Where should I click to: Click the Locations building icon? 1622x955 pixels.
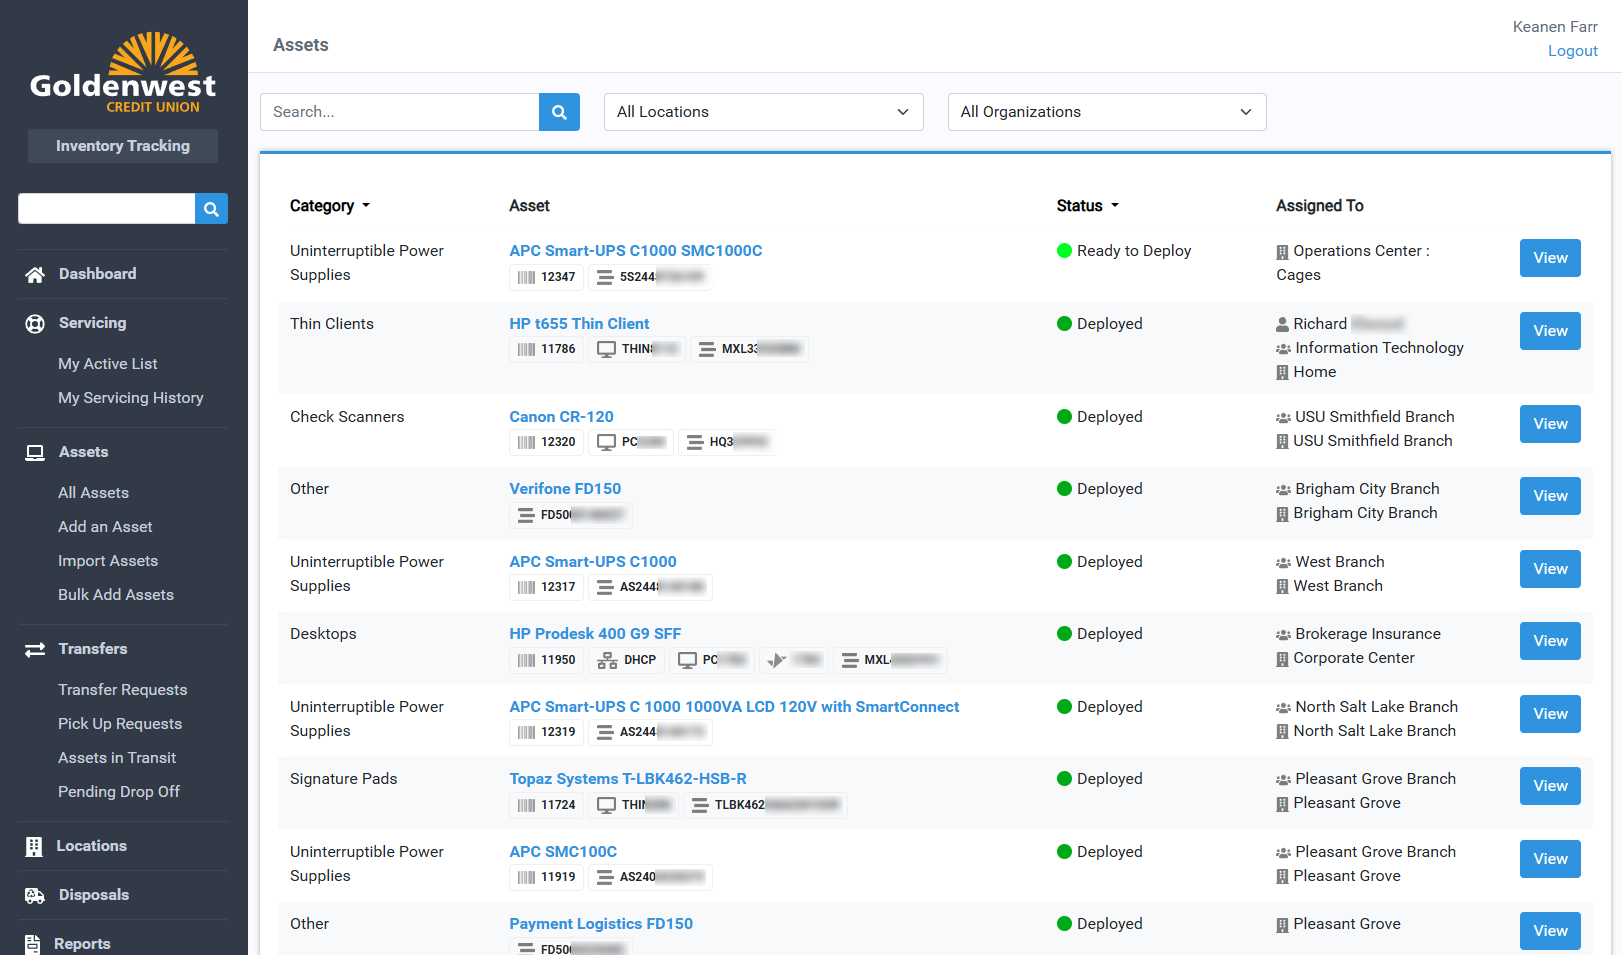[34, 847]
